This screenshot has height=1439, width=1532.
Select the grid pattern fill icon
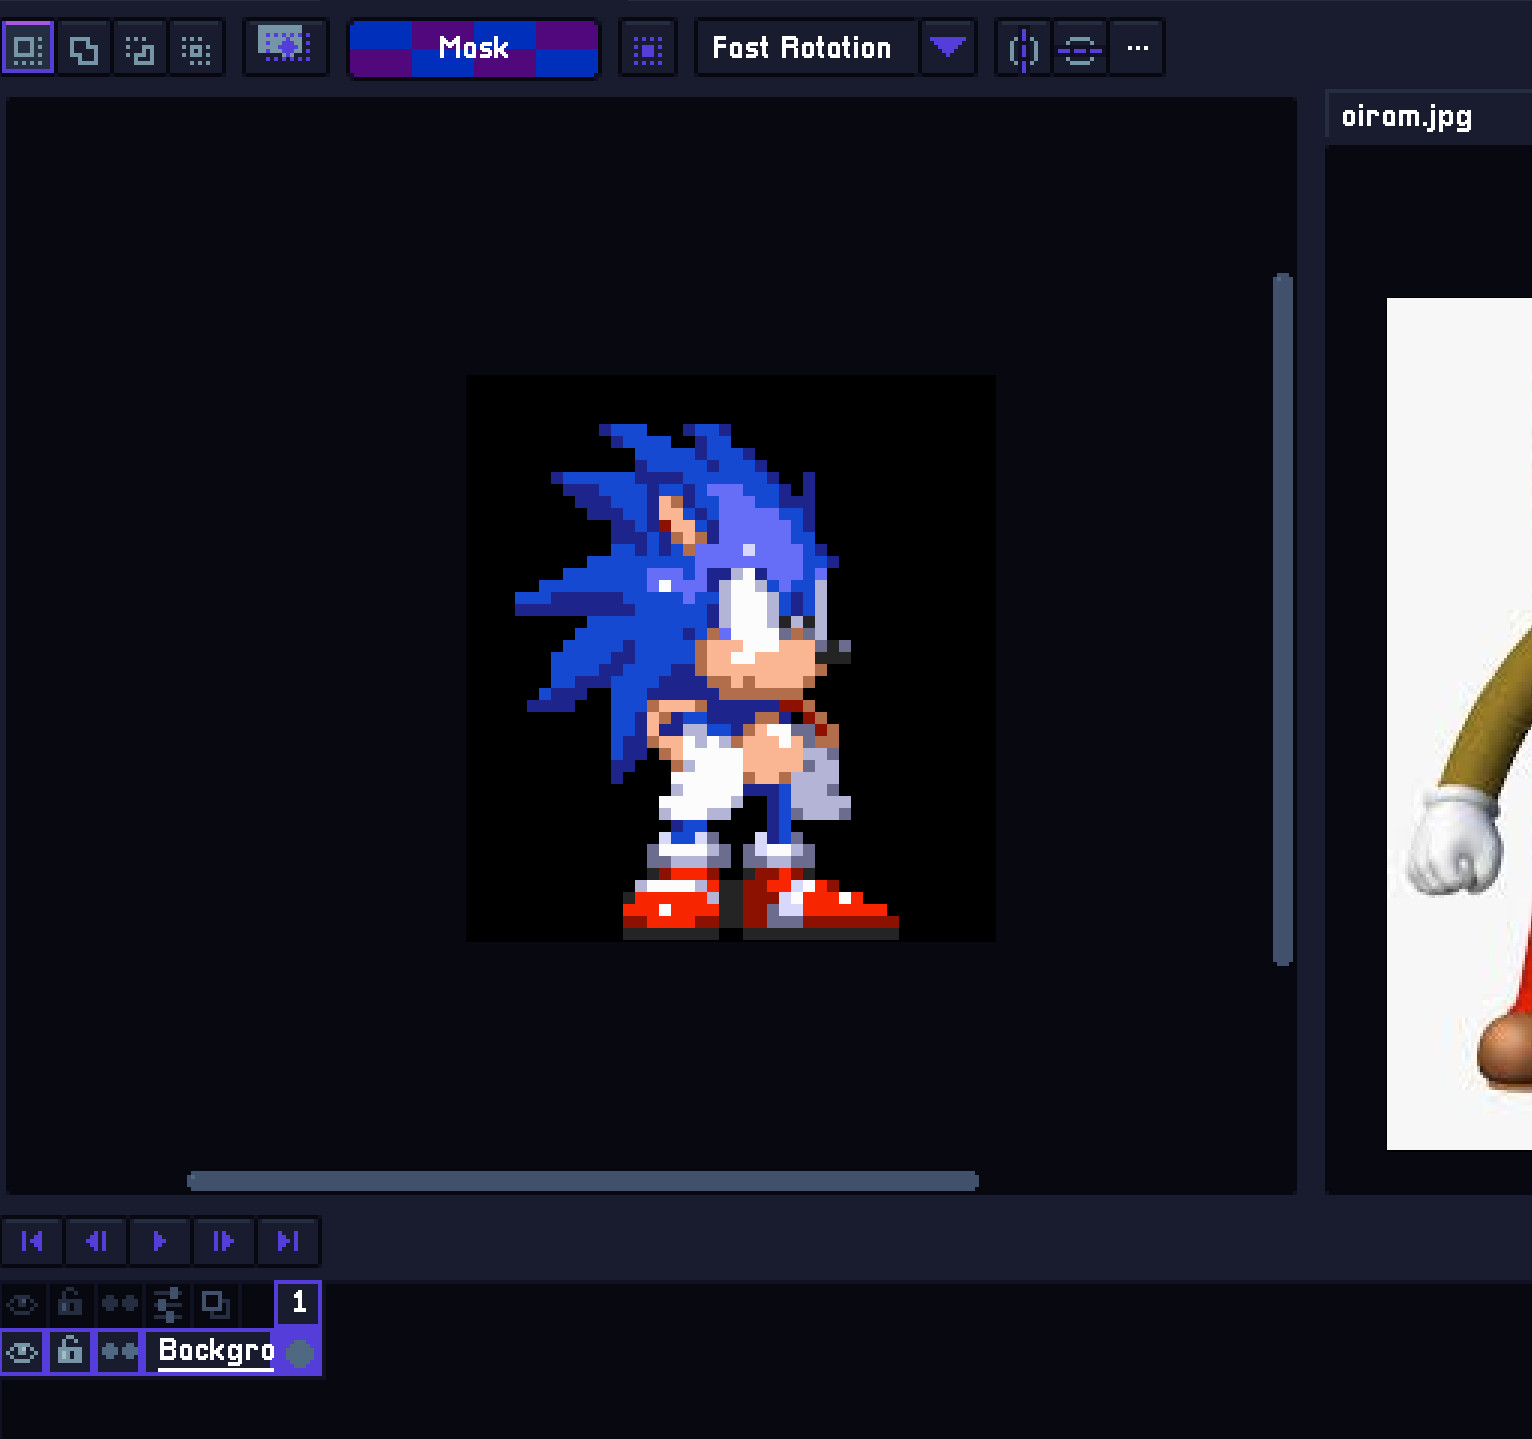pos(647,47)
